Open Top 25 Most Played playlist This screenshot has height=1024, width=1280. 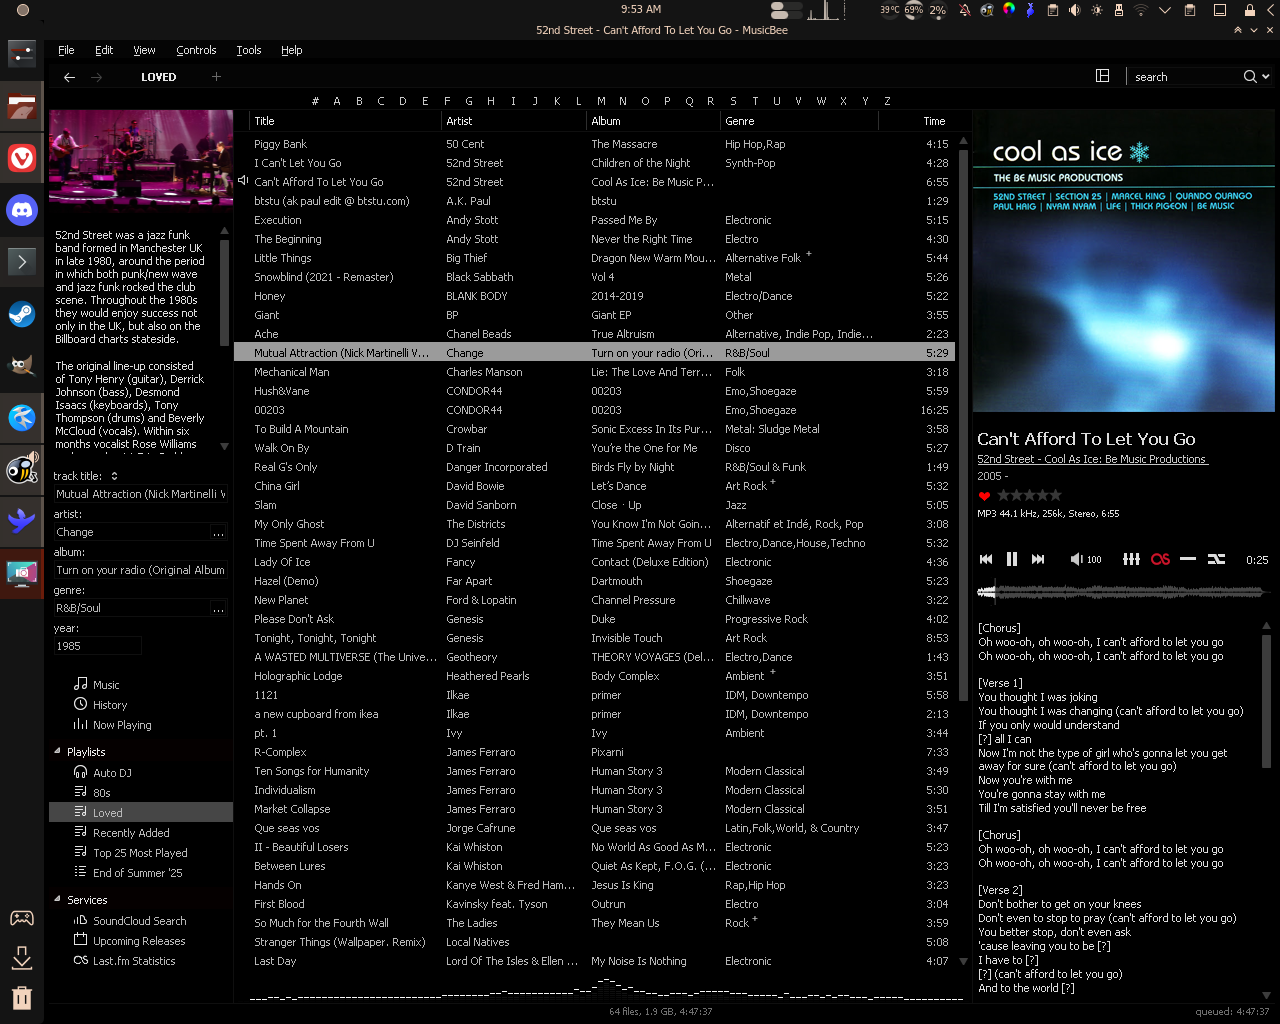[140, 853]
